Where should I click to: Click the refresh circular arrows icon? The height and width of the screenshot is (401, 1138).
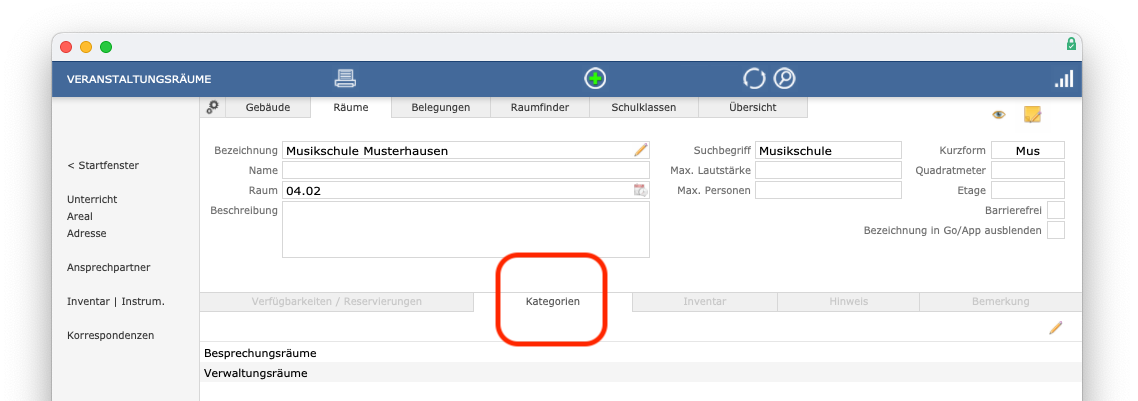click(x=754, y=78)
